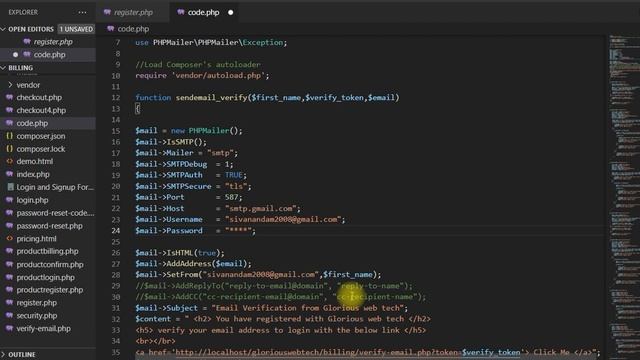Click the PHP icon beside security.php
The height and width of the screenshot is (360, 640).
(9, 316)
